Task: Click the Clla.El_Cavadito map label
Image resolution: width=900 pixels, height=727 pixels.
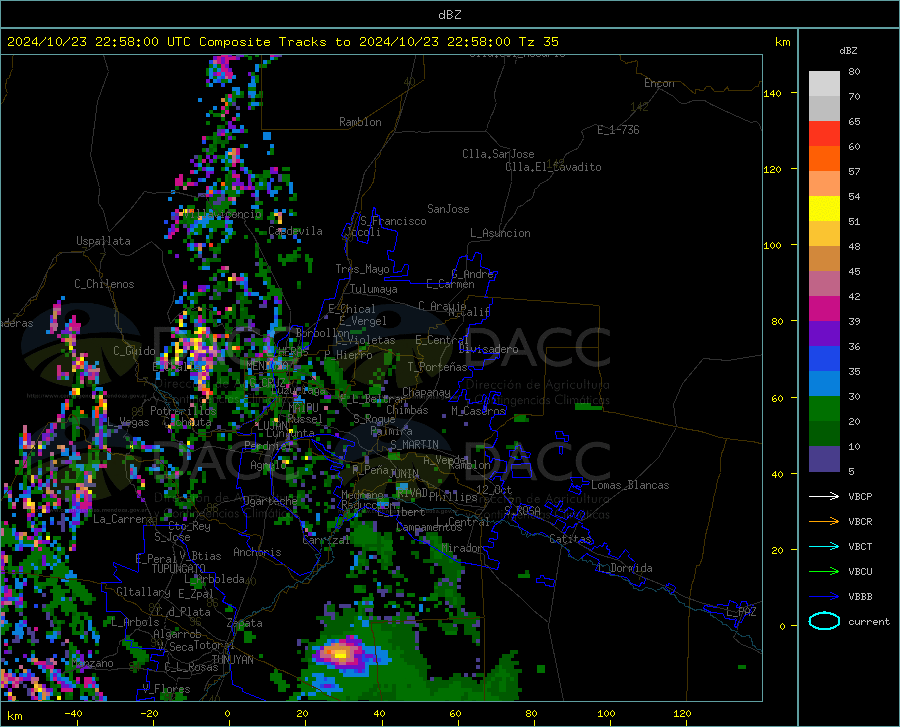Action: pos(553,167)
